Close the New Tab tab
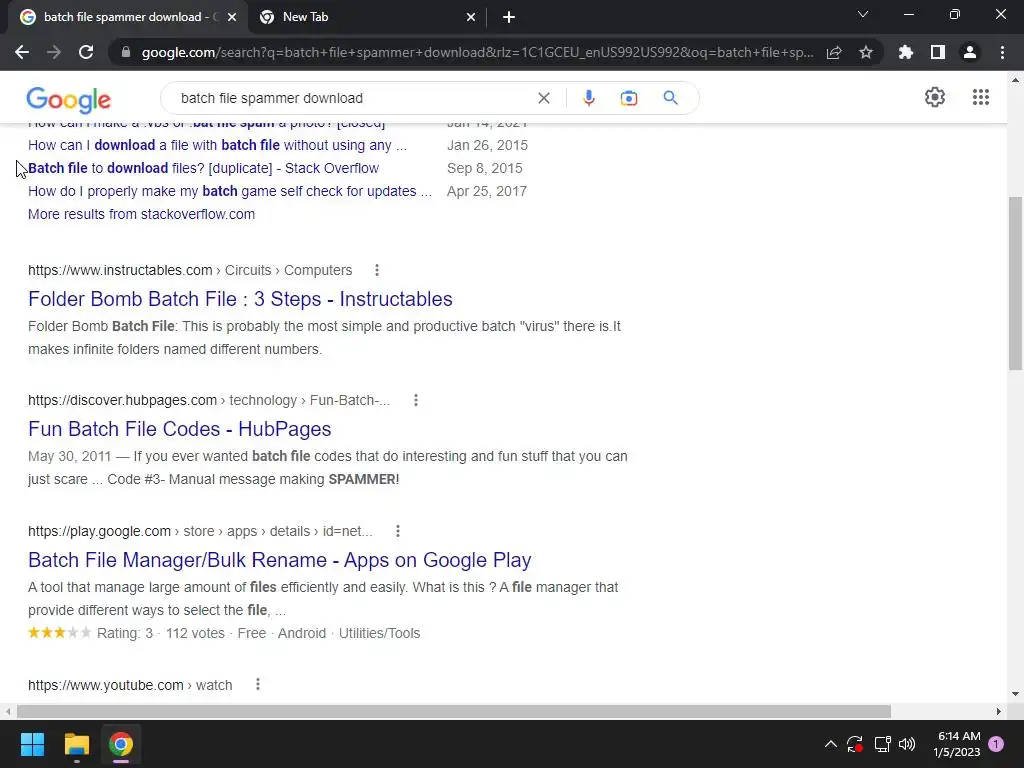The width and height of the screenshot is (1024, 768). point(471,17)
